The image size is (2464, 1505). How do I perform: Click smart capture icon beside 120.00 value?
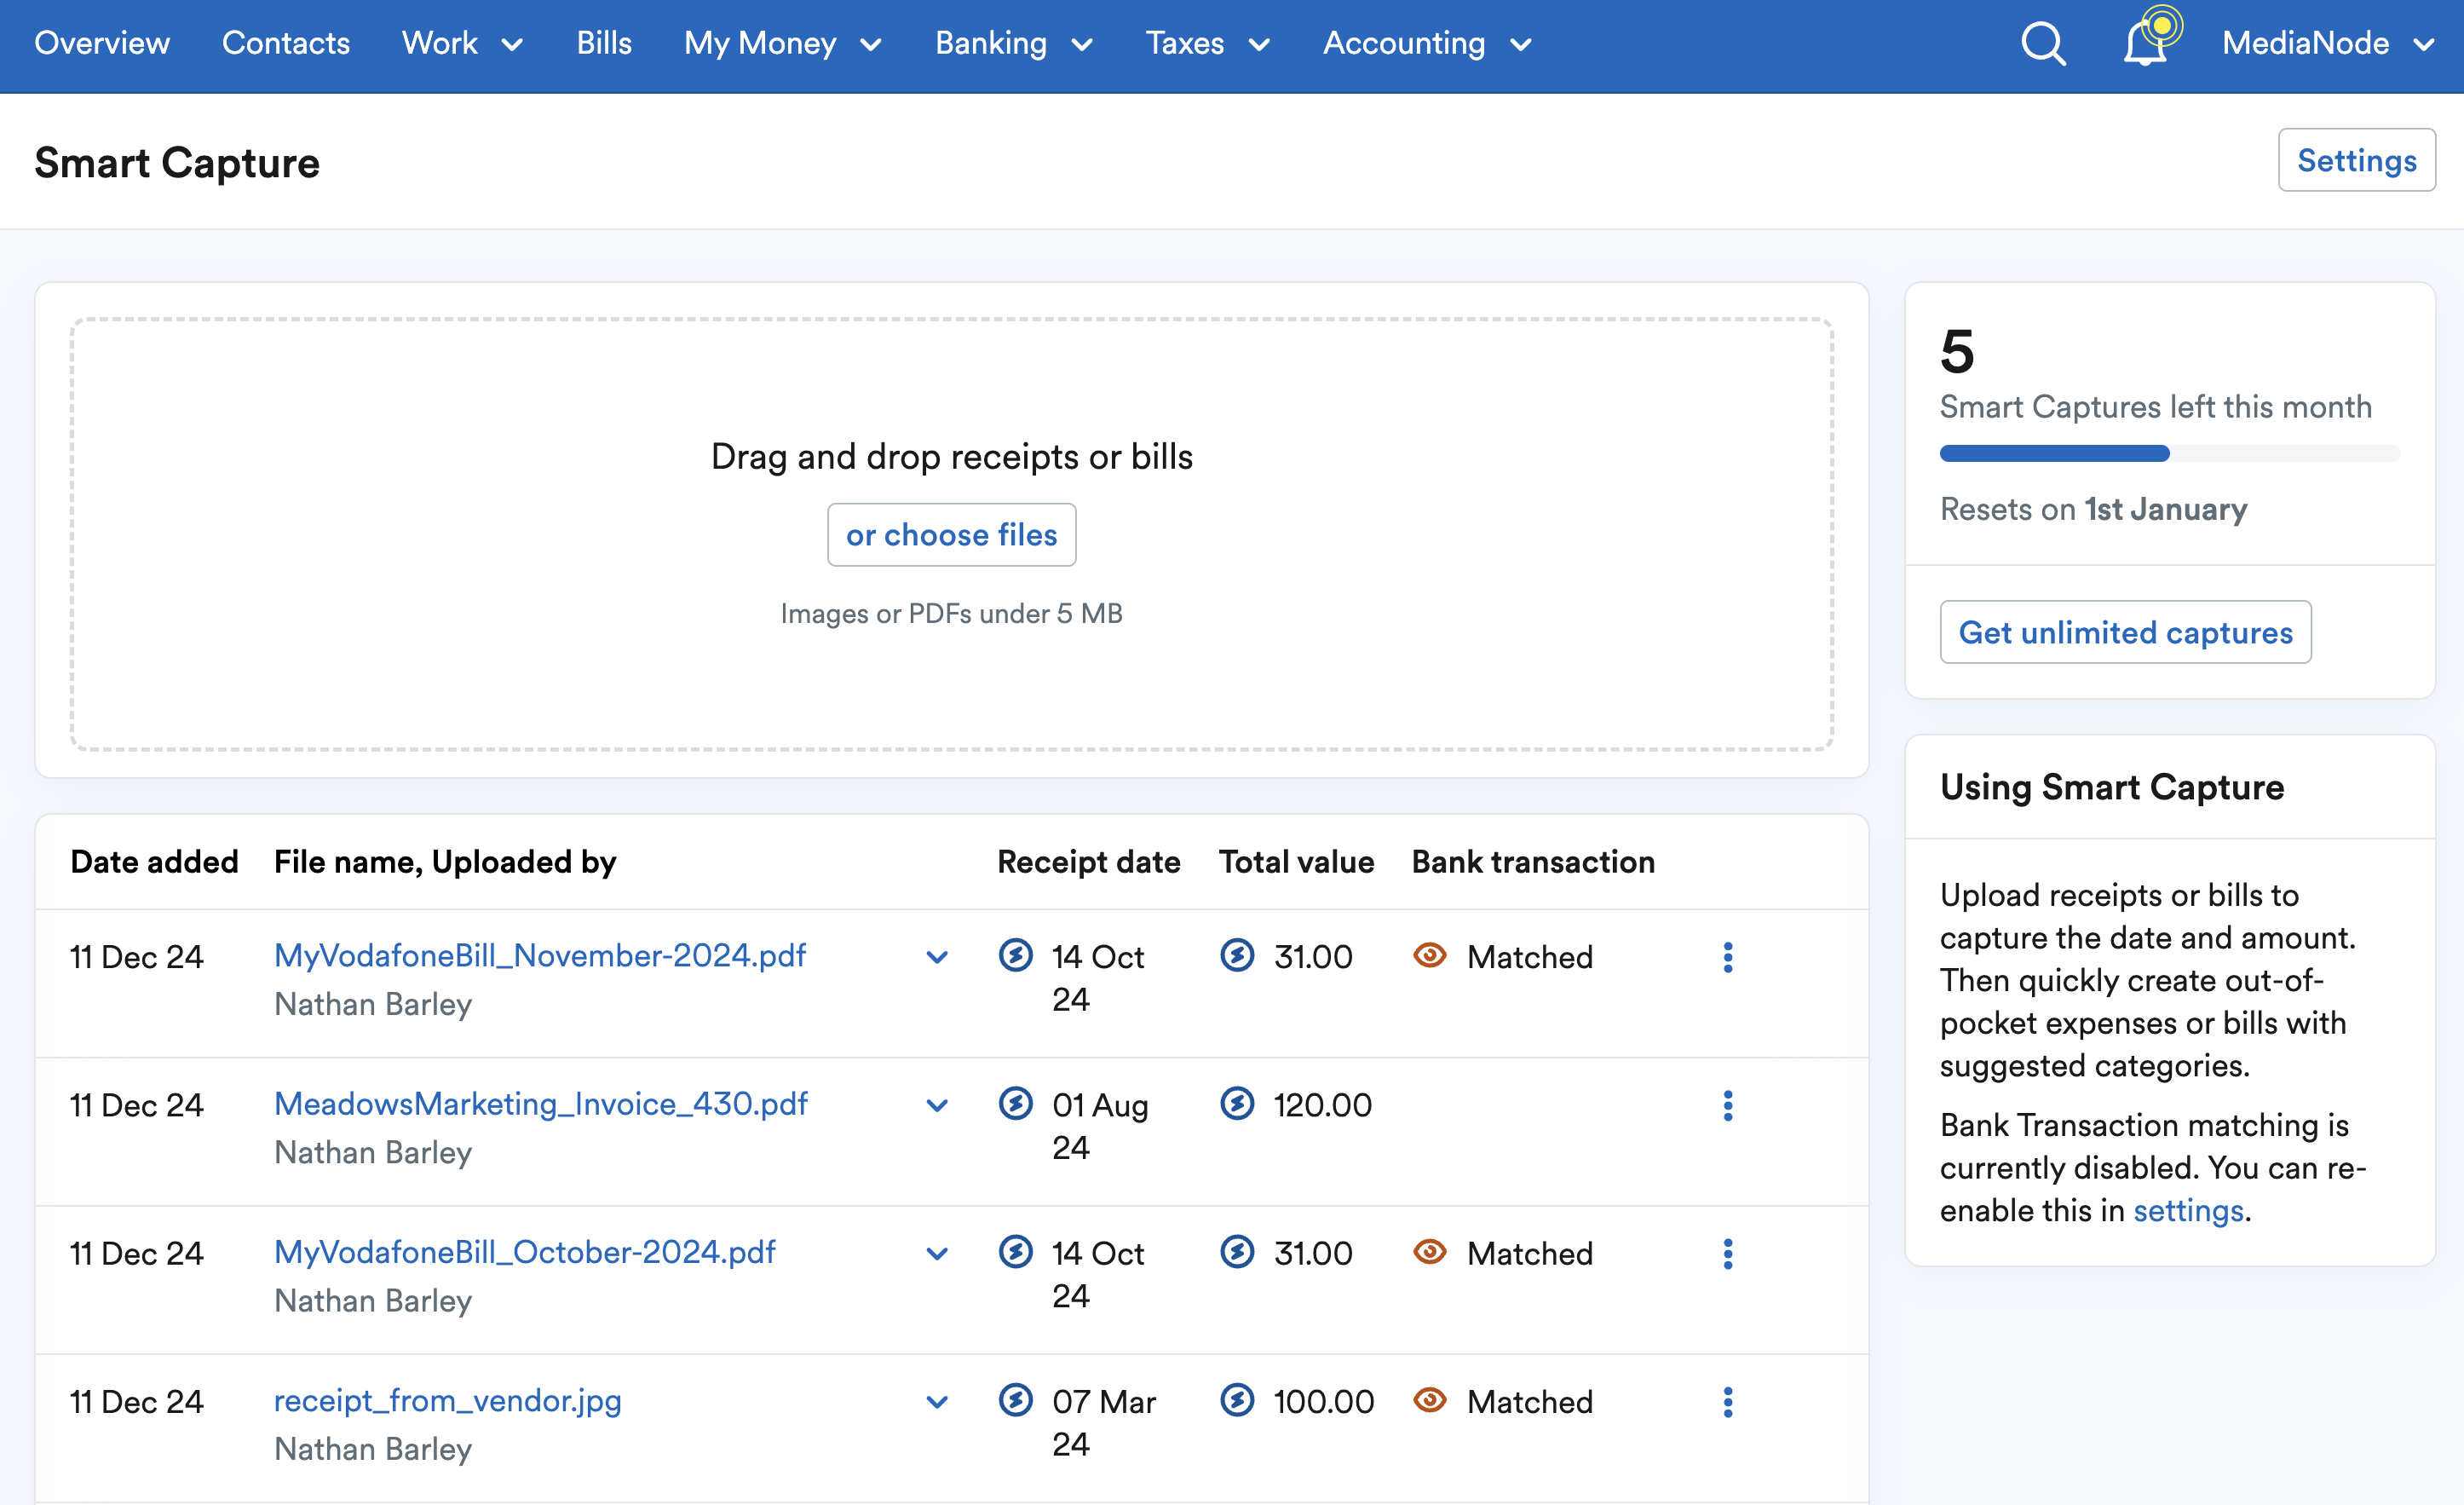point(1237,1104)
